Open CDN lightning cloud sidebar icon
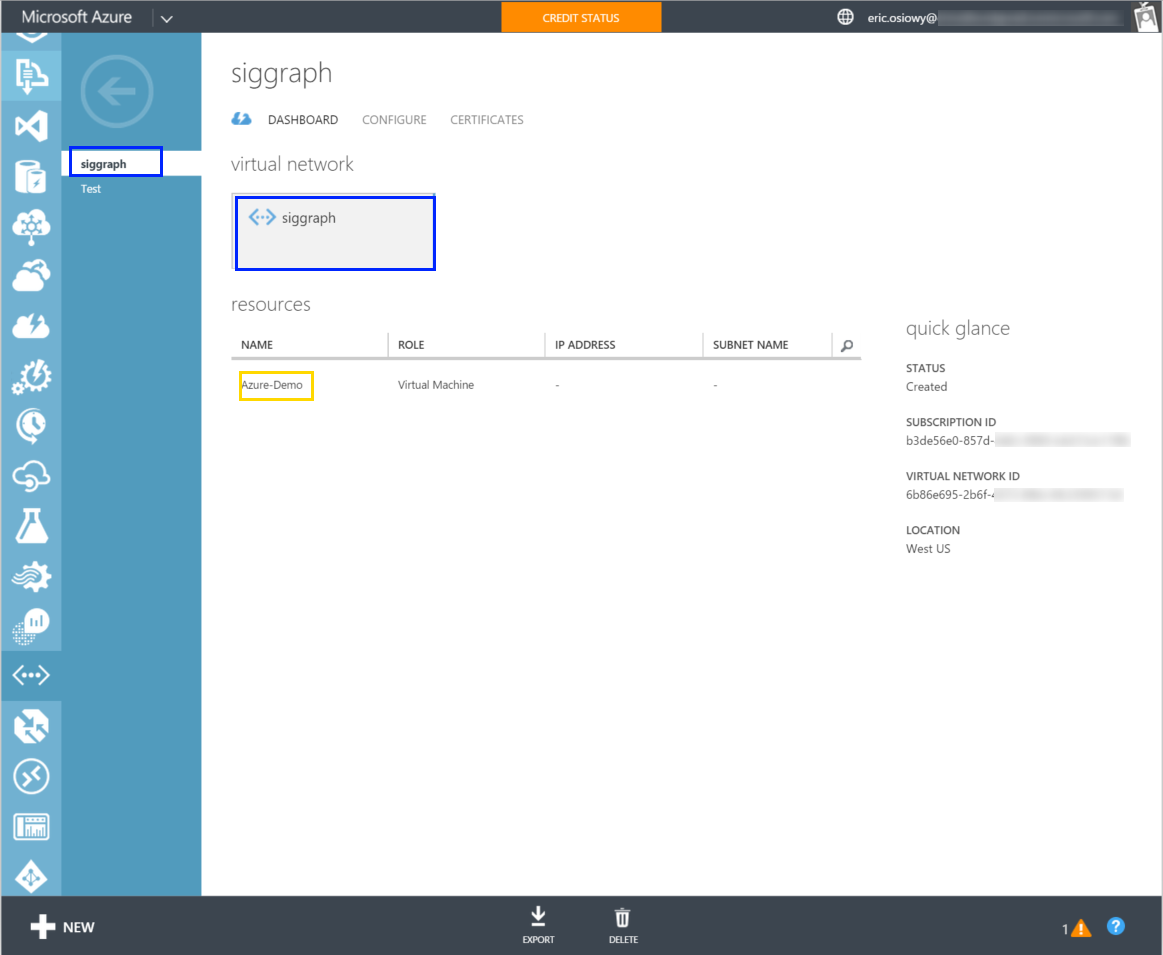1163x955 pixels. pos(31,326)
